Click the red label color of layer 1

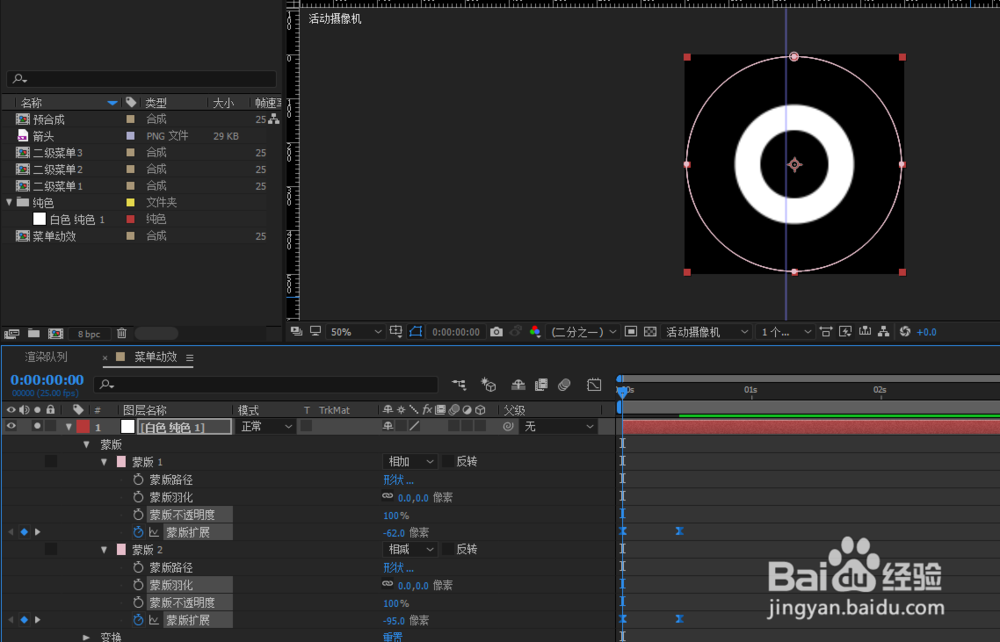(x=83, y=427)
